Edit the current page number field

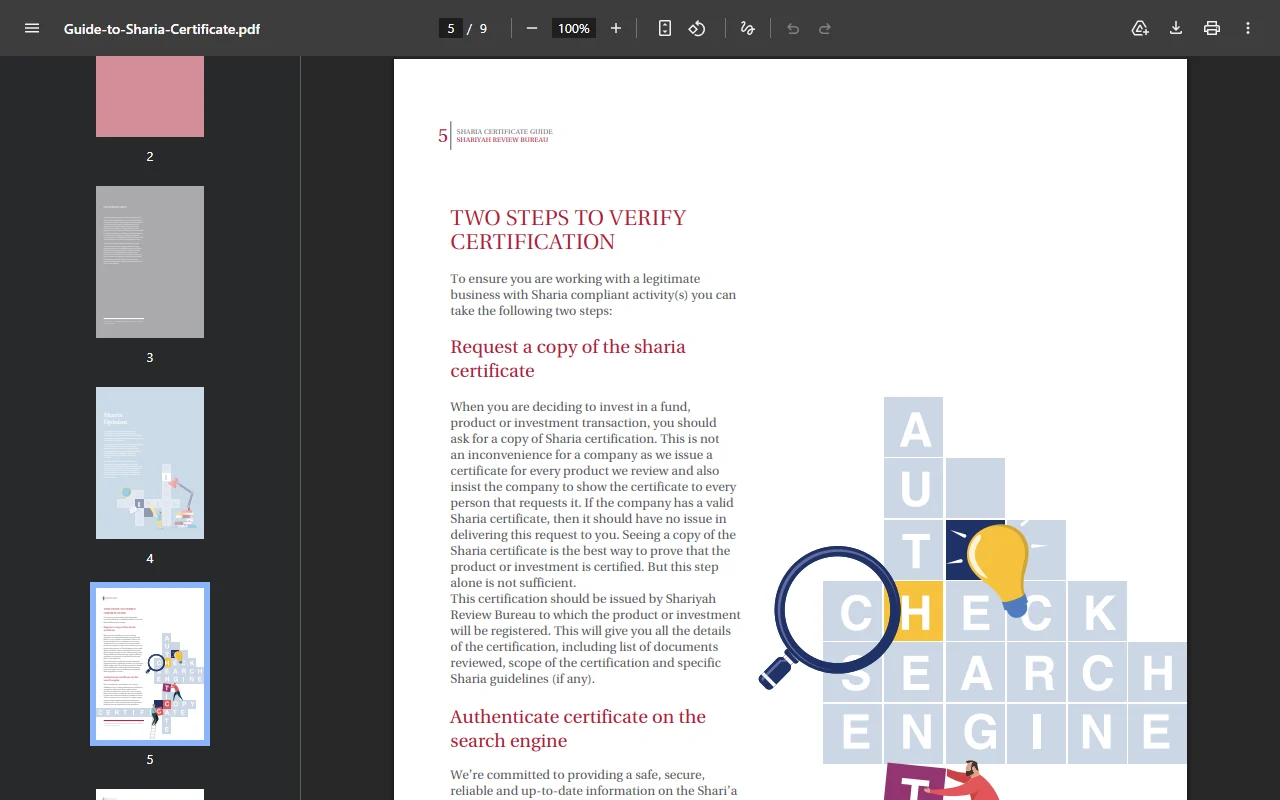click(451, 28)
